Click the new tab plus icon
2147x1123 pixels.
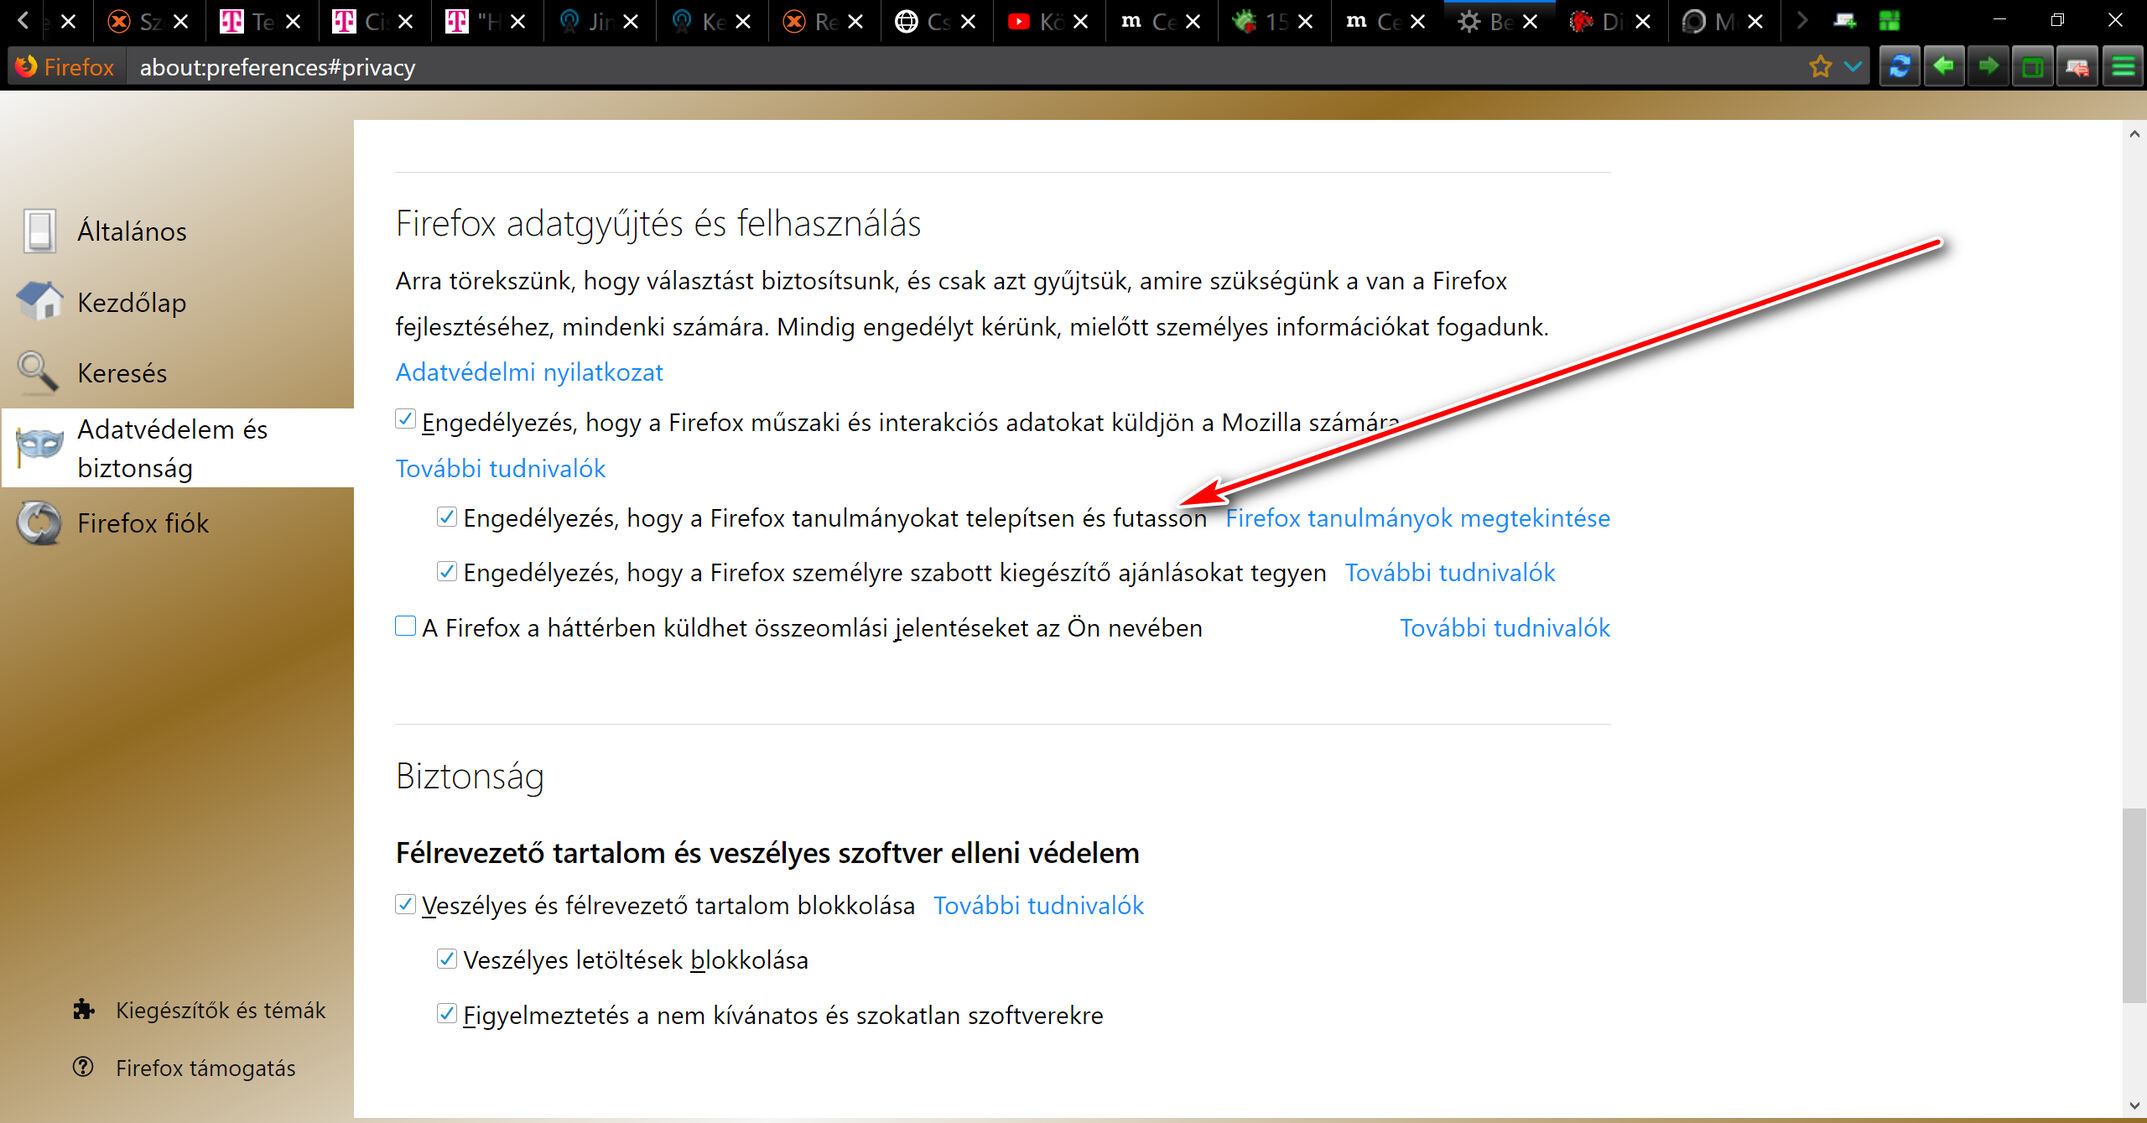(x=1845, y=21)
